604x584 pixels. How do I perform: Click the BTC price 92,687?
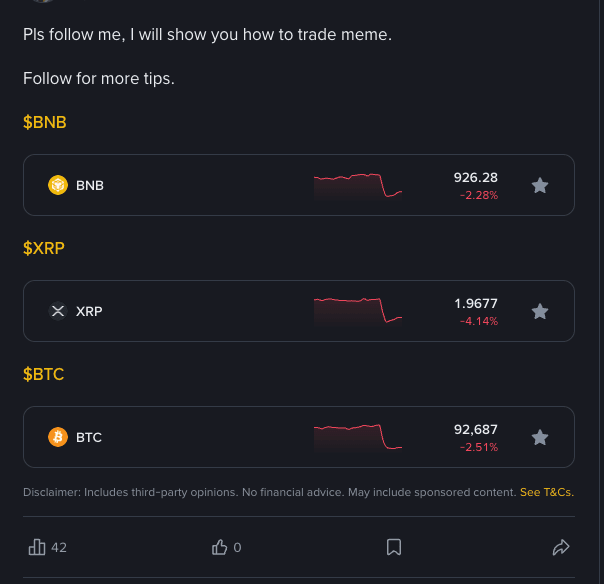[475, 430]
